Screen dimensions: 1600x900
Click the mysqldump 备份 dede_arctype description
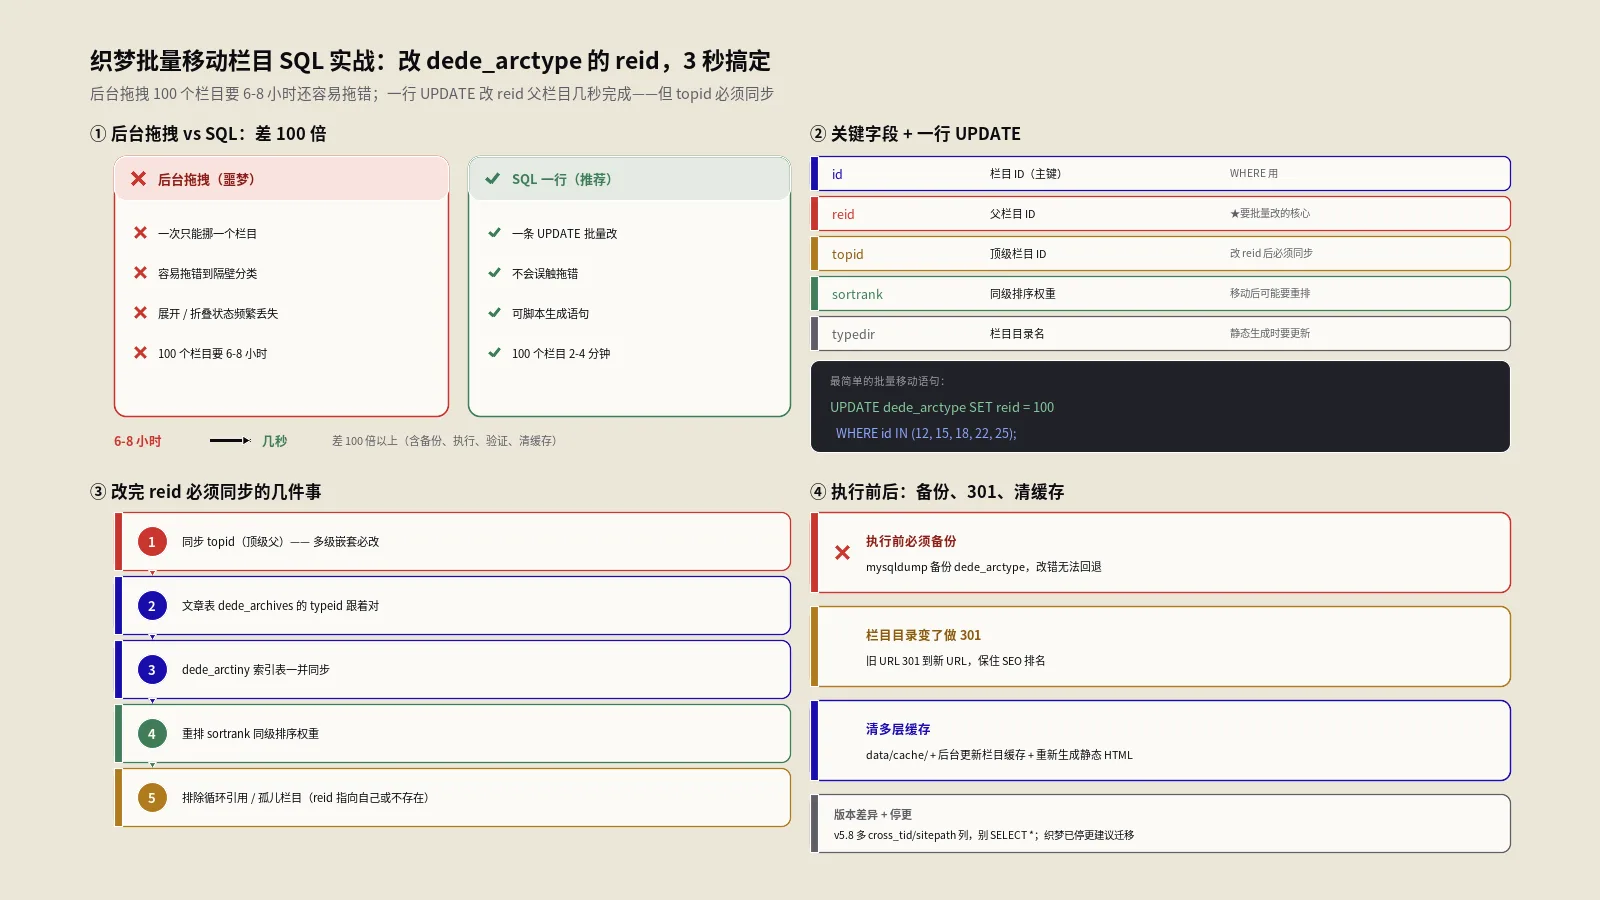click(x=983, y=567)
